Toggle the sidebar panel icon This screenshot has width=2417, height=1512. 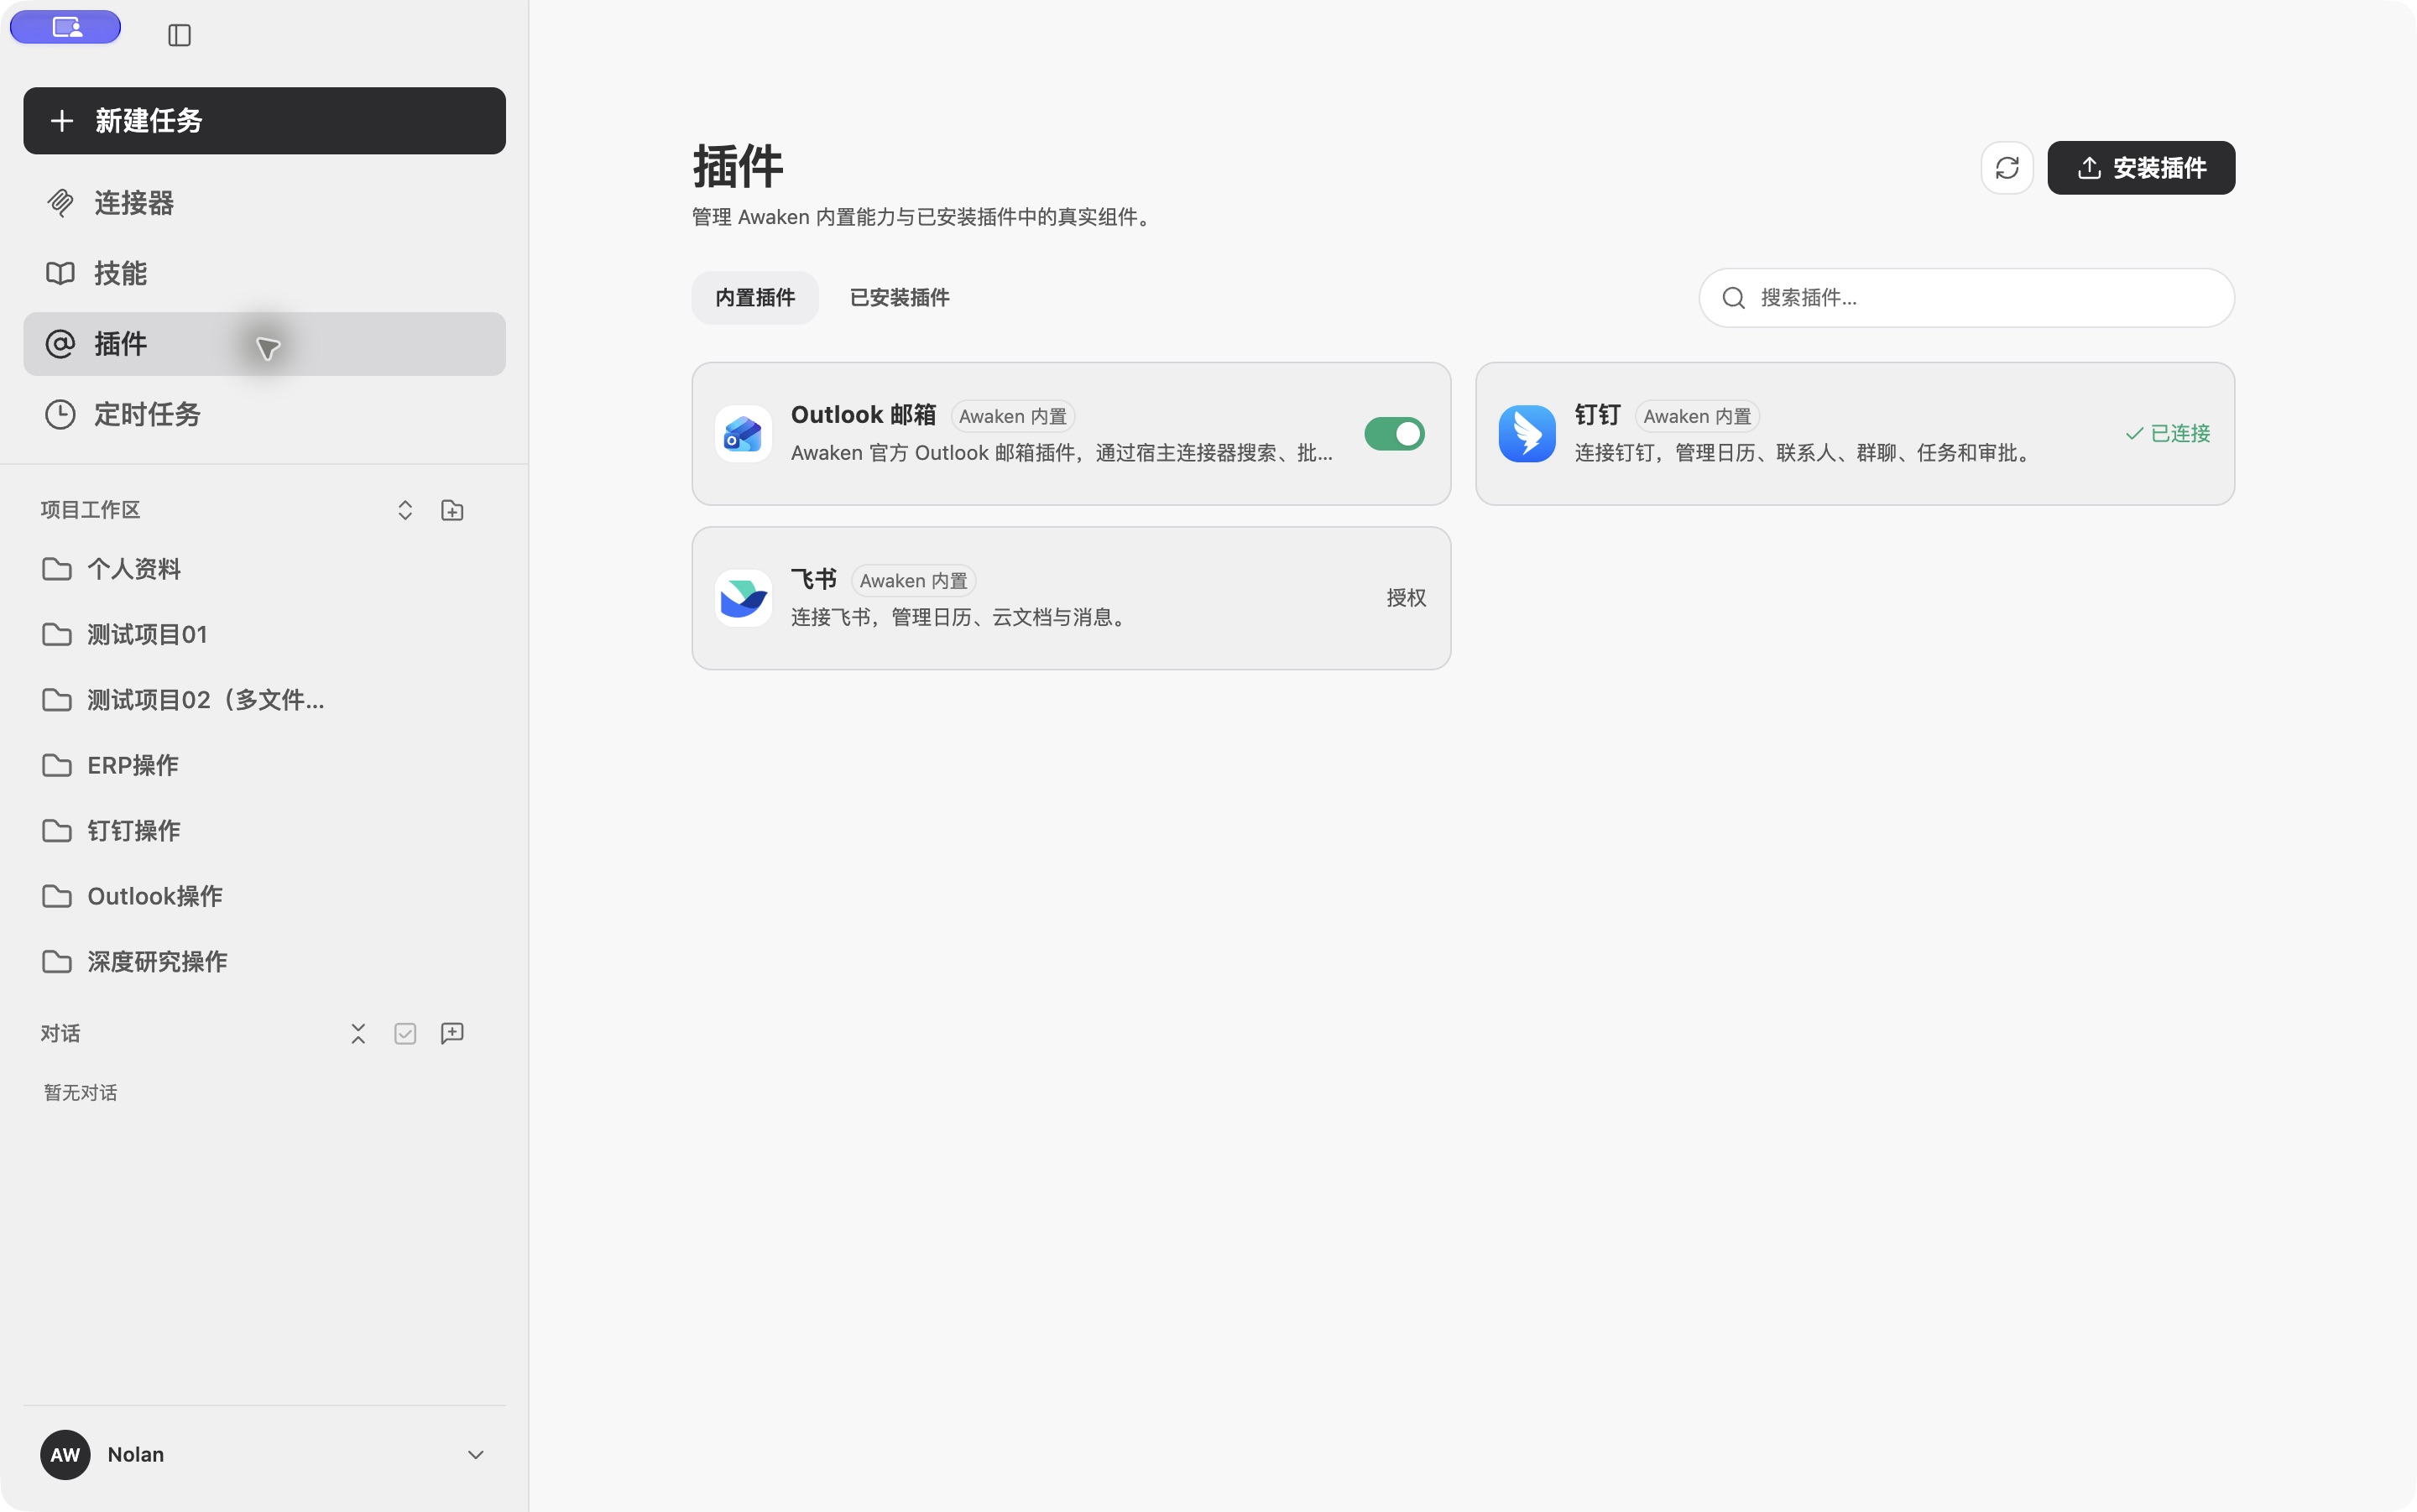click(x=180, y=35)
